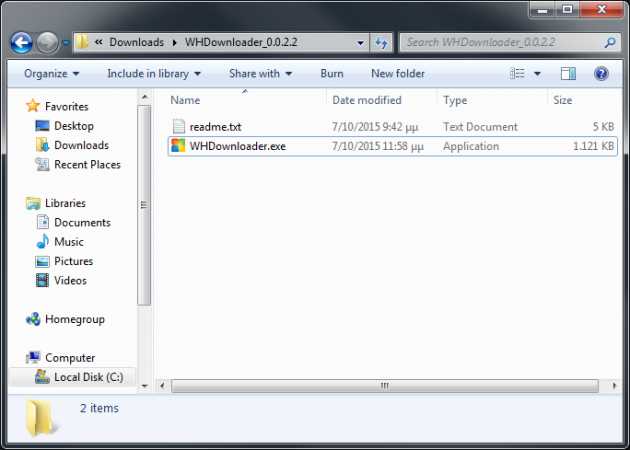630x450 pixels.
Task: Toggle the preview pane icon
Action: click(568, 74)
